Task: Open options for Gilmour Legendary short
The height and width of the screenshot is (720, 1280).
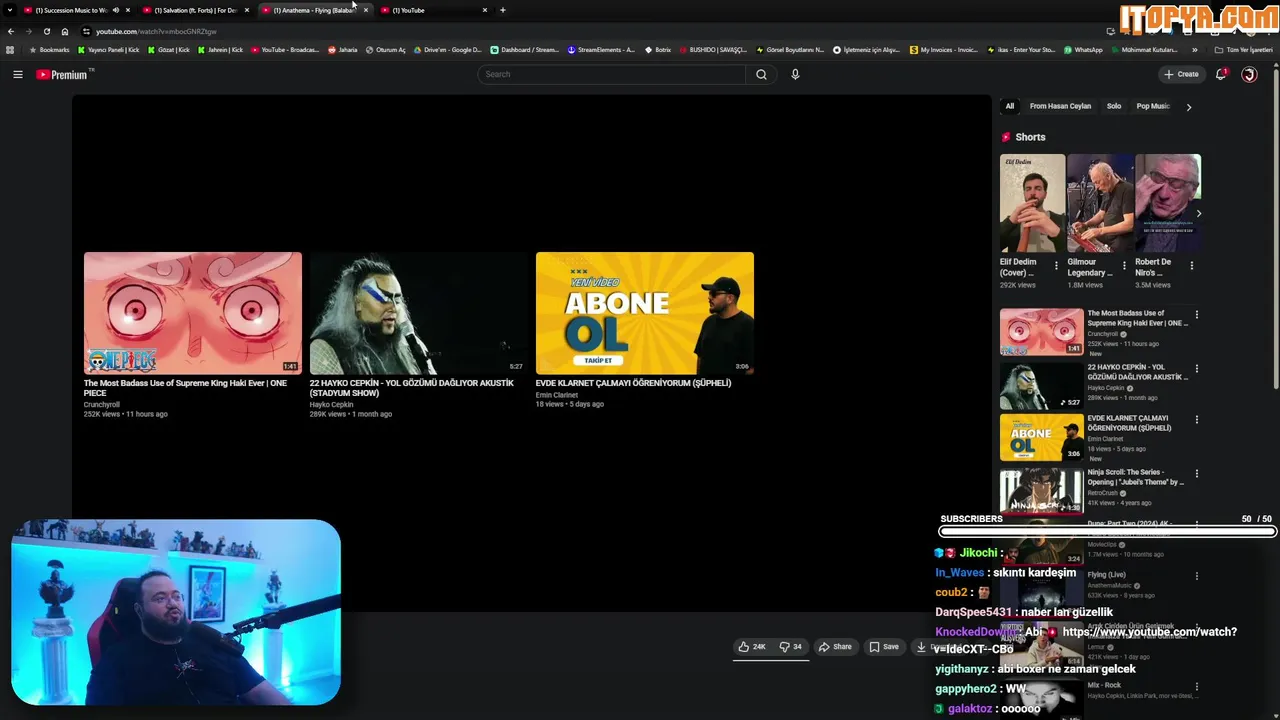Action: point(1124,266)
